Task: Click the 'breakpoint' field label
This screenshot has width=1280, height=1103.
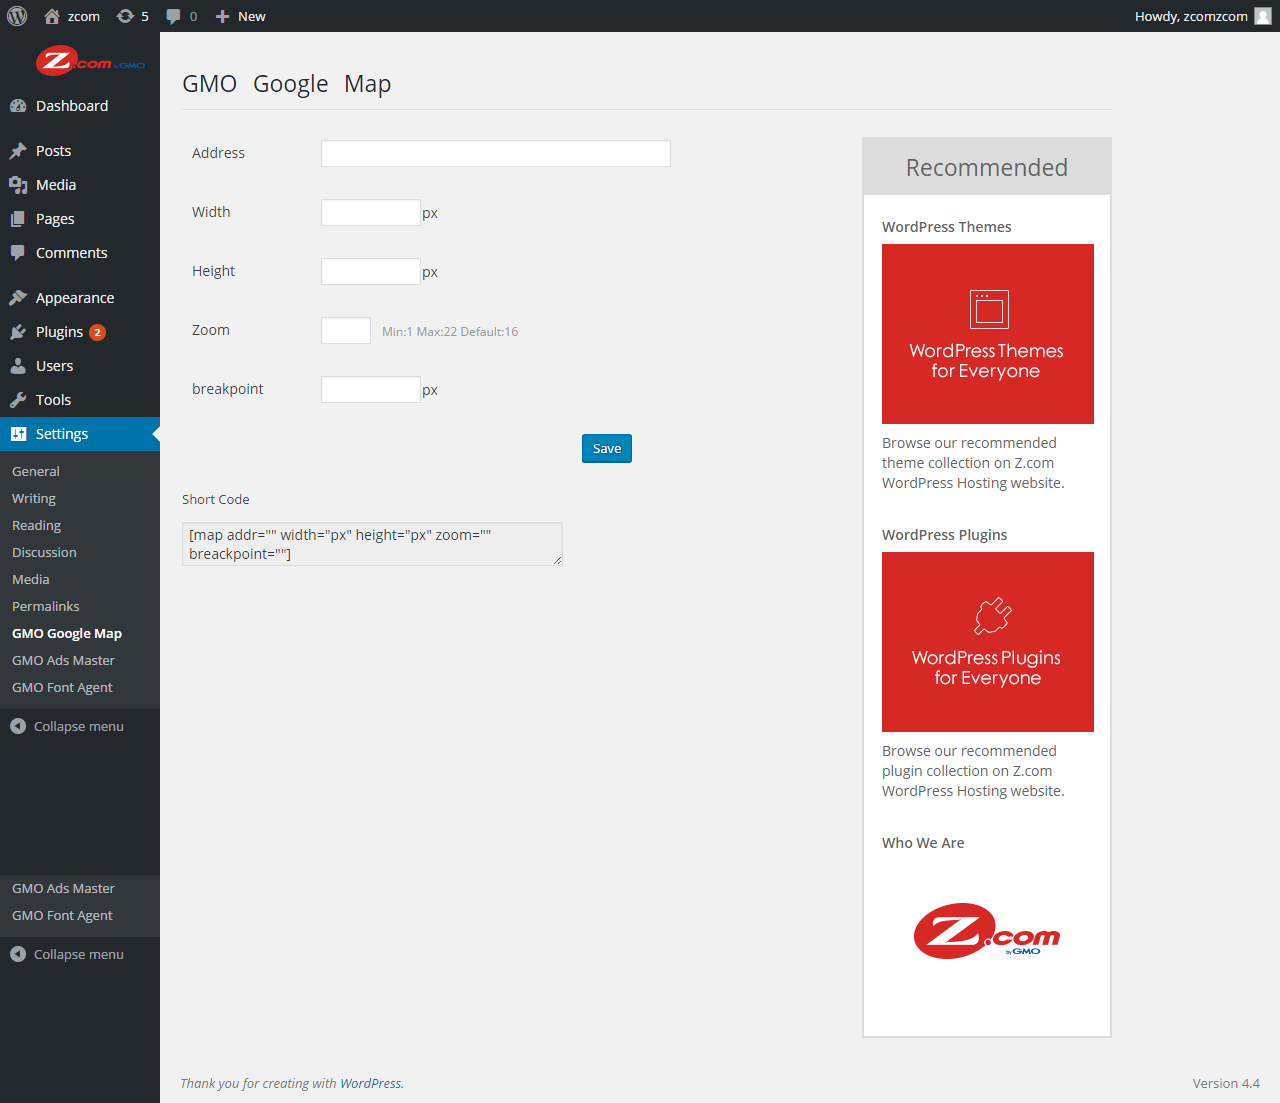Action: [228, 389]
